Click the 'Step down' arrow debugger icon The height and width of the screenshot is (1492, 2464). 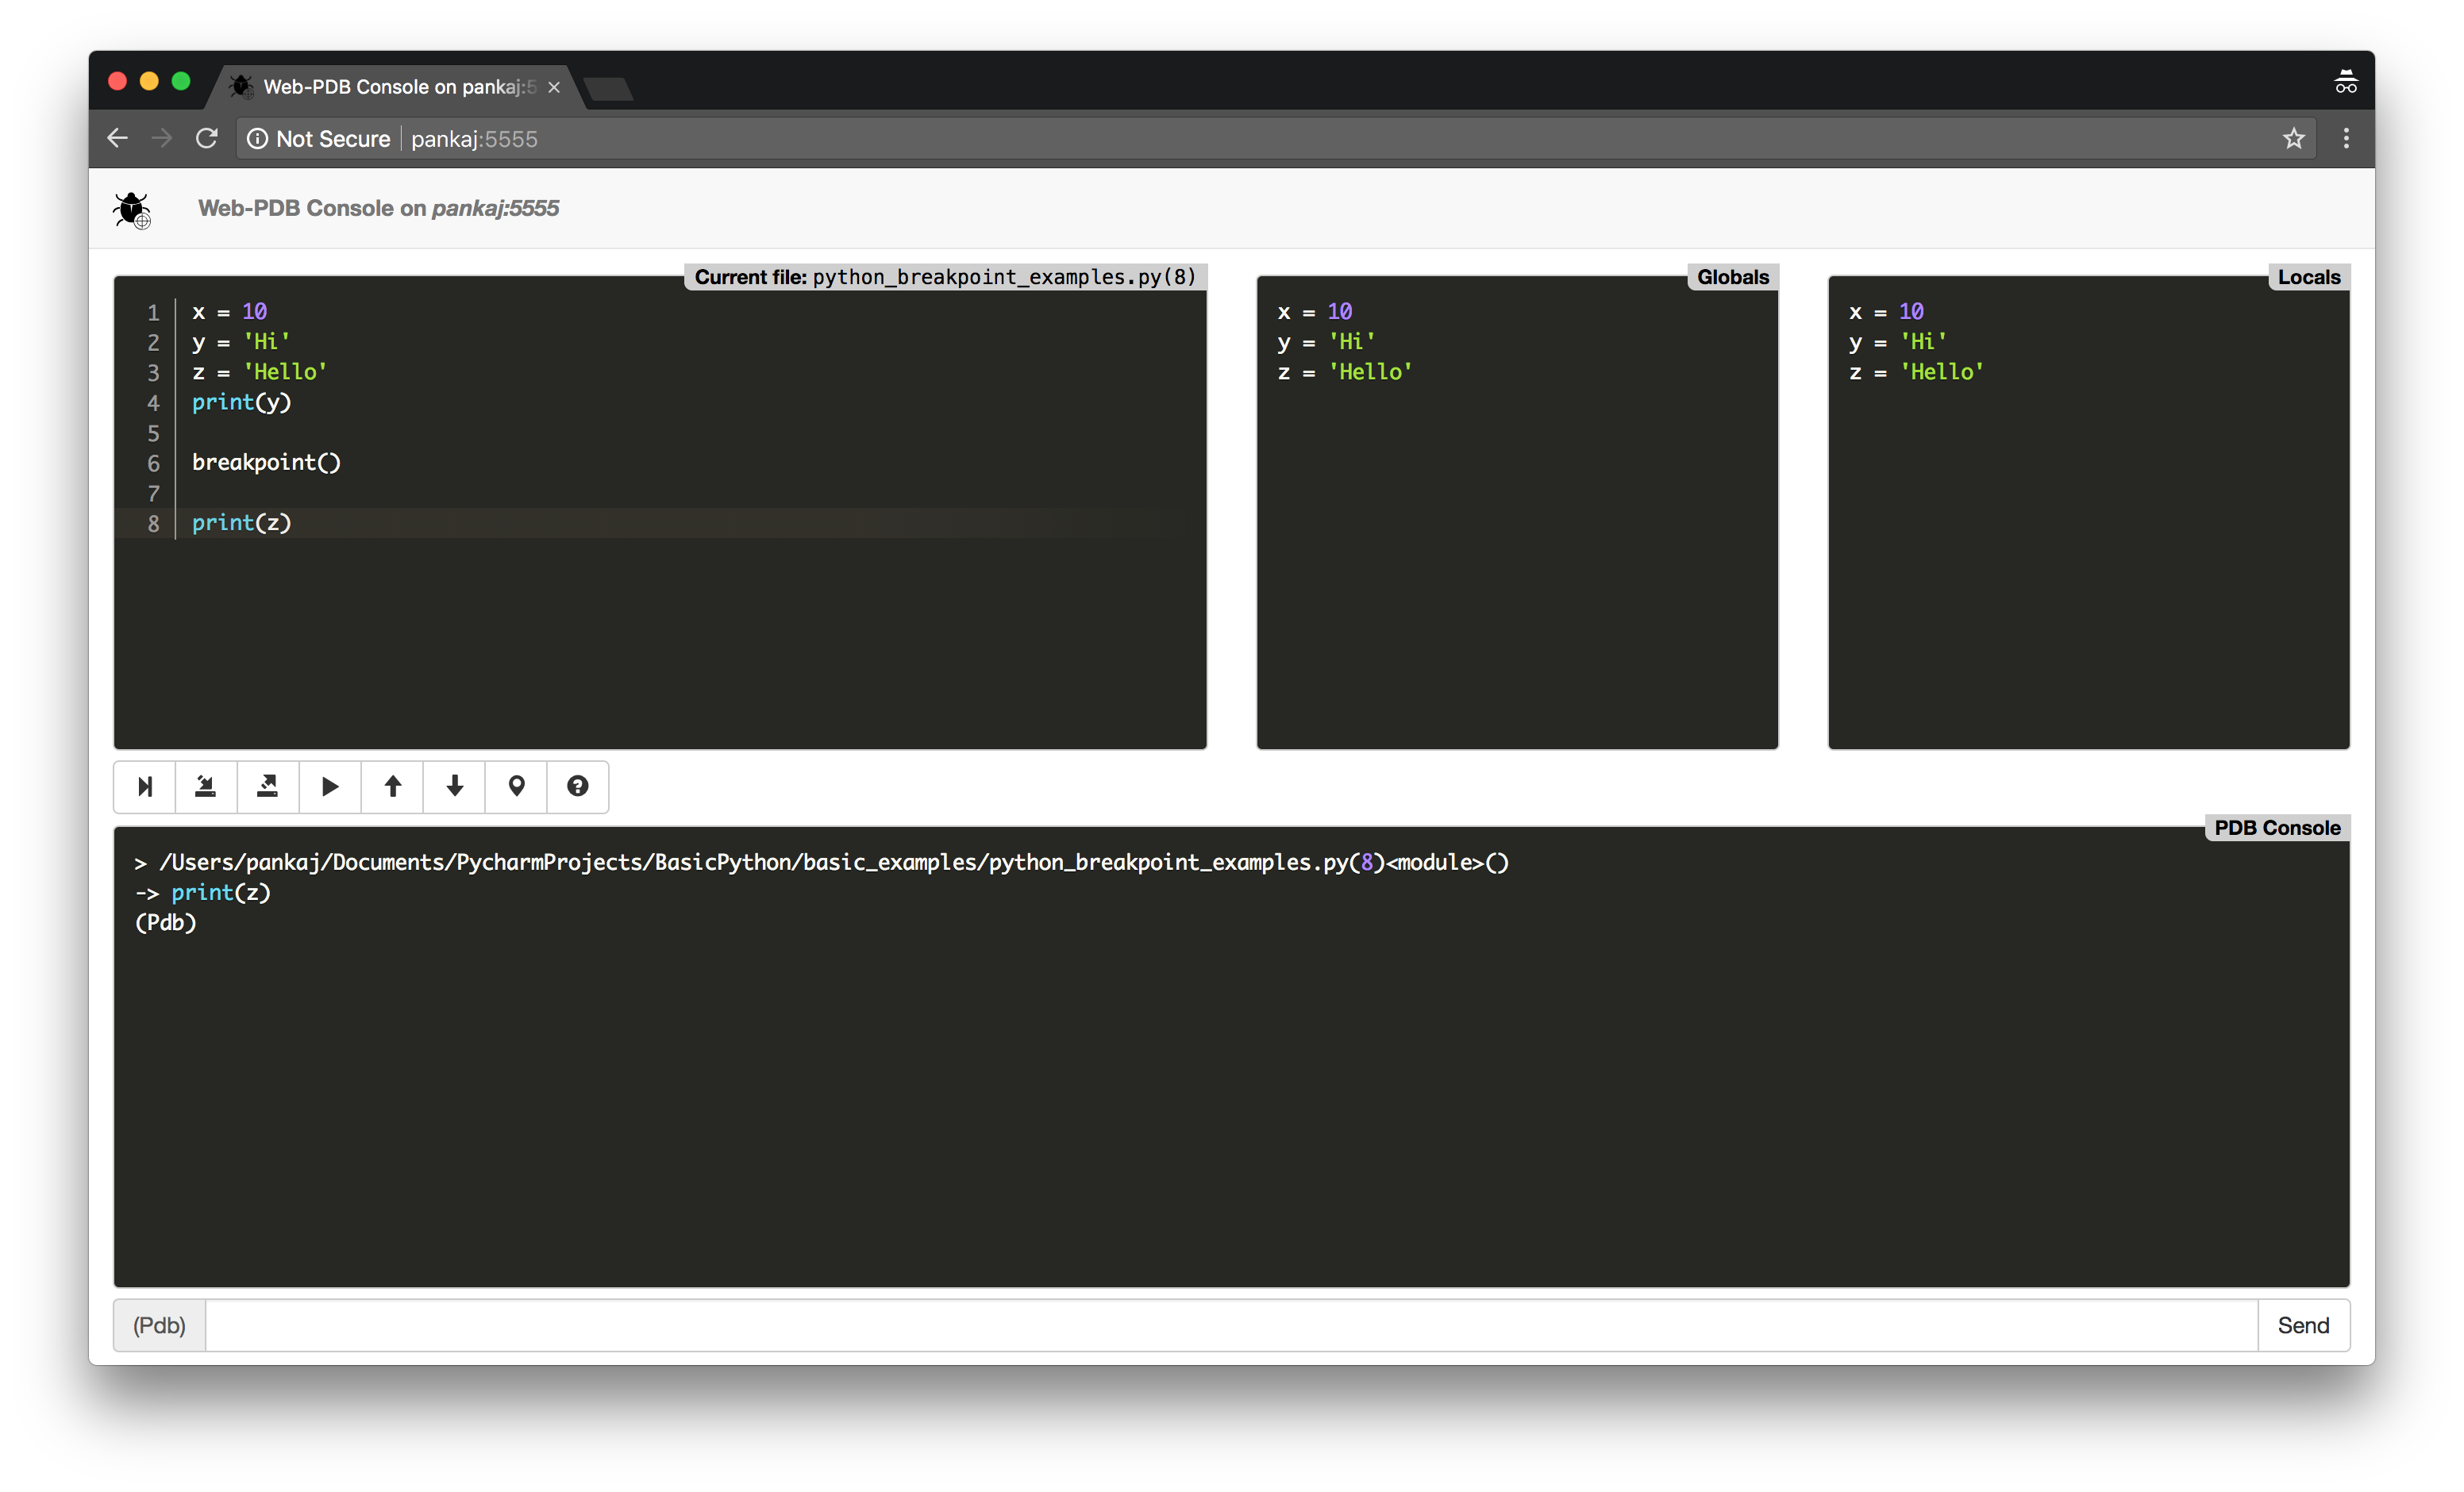(454, 786)
